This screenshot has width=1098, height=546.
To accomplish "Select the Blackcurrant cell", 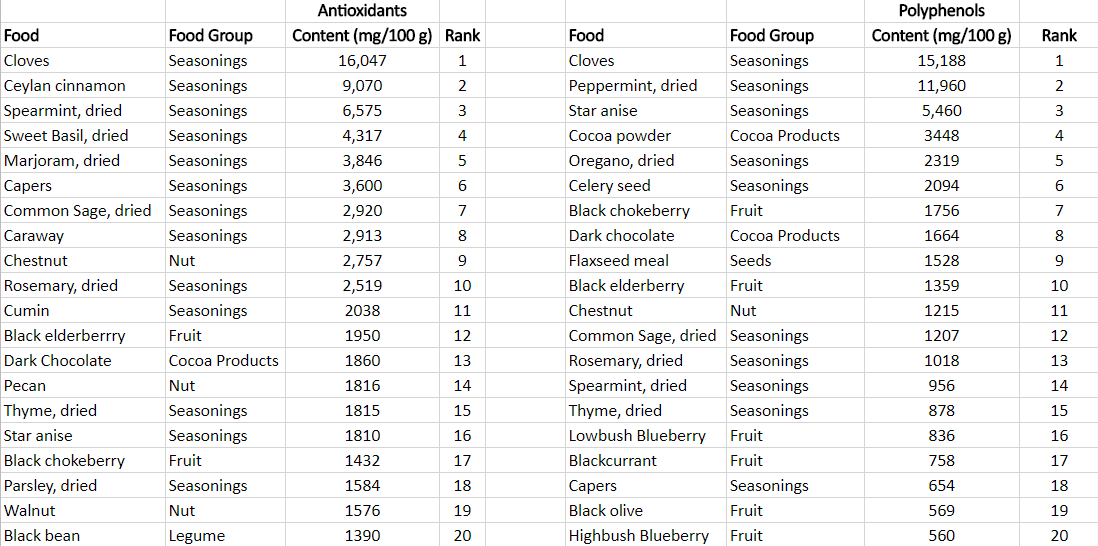I will (646, 461).
